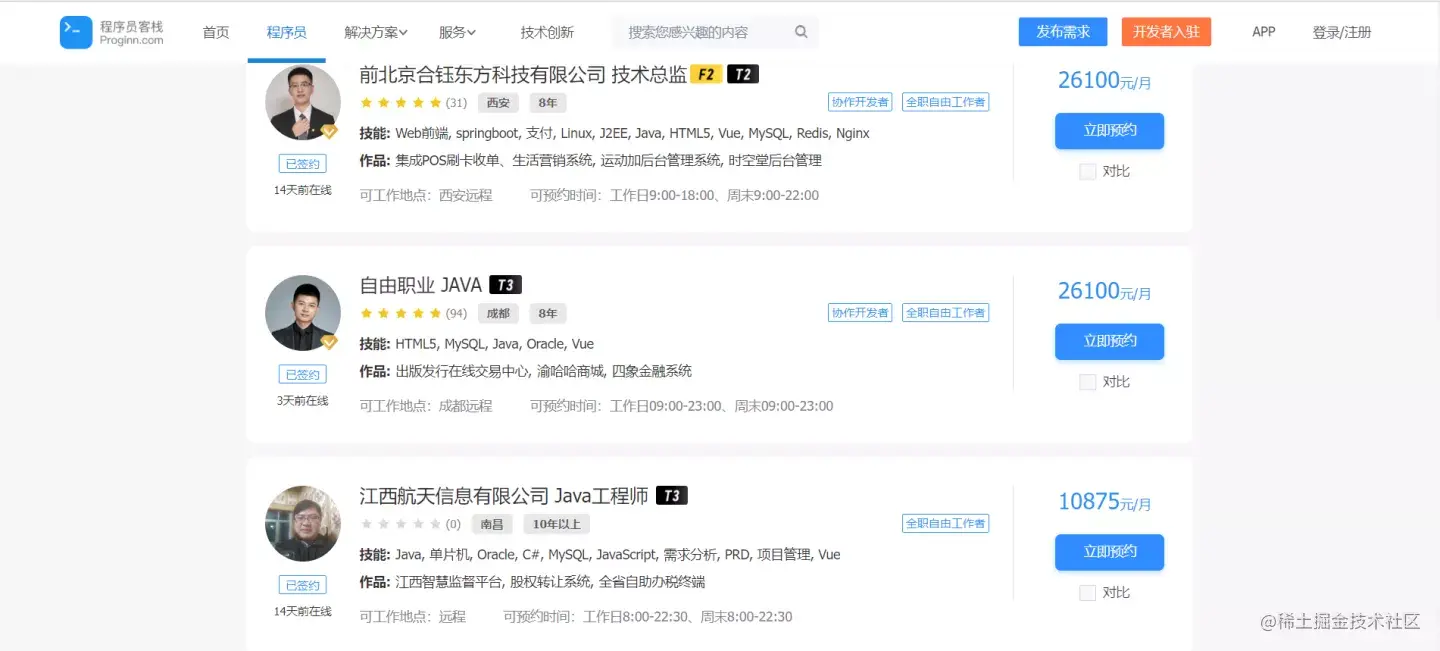The width and height of the screenshot is (1440, 651).
Task: Click 全职自由工作者 tag on 自由职业 JAVA card
Action: click(x=945, y=313)
